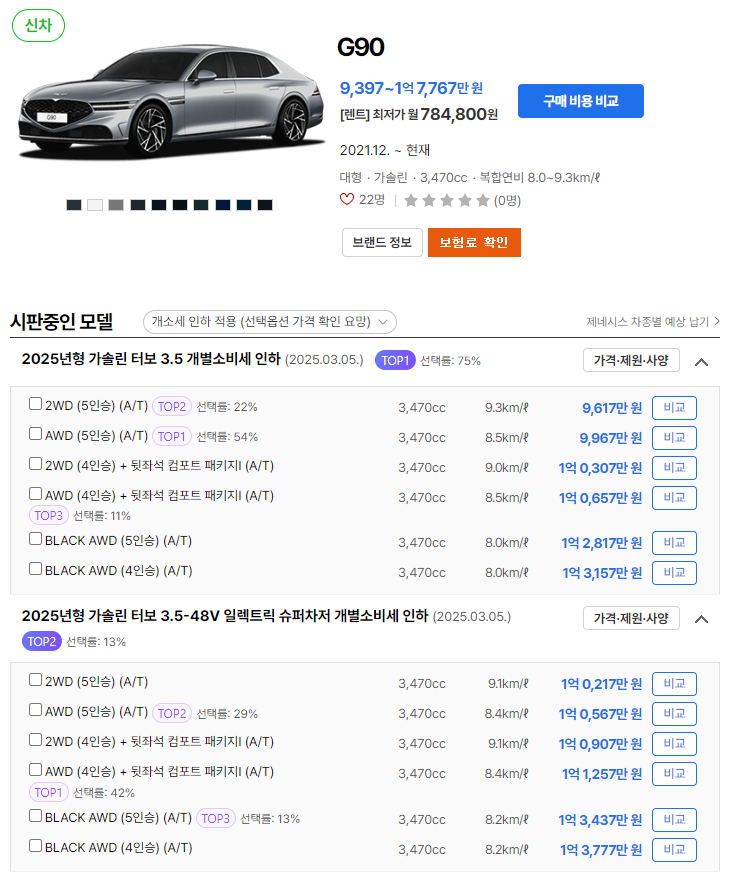Click TOP3 badge on BLACK AWD (5인승) 13% row
Image resolution: width=738 pixels, height=877 pixels.
coord(215,818)
